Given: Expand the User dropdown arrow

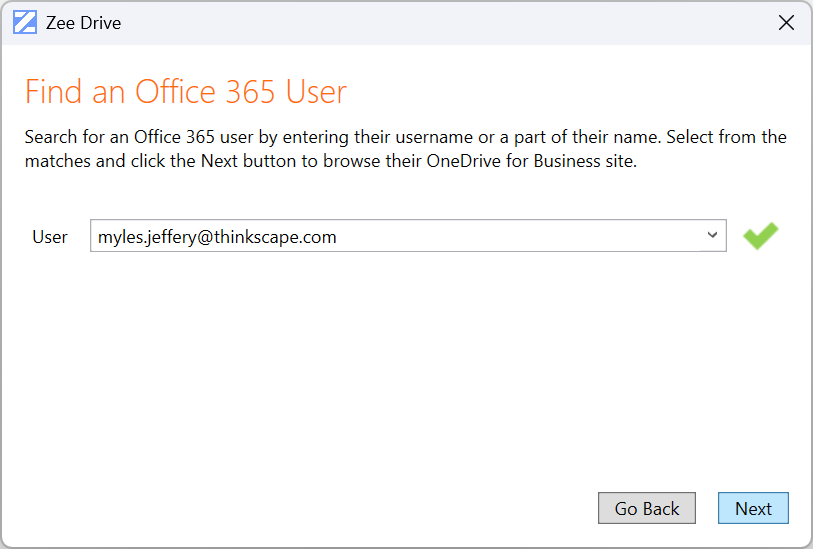Looking at the screenshot, I should (712, 236).
